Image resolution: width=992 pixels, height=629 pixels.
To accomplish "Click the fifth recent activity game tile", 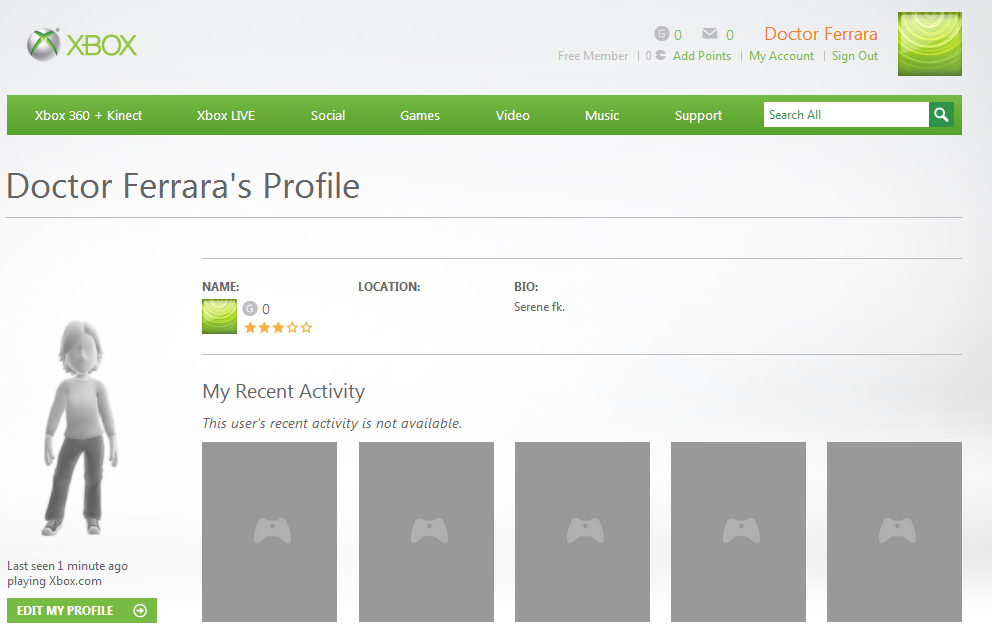I will pyautogui.click(x=895, y=532).
